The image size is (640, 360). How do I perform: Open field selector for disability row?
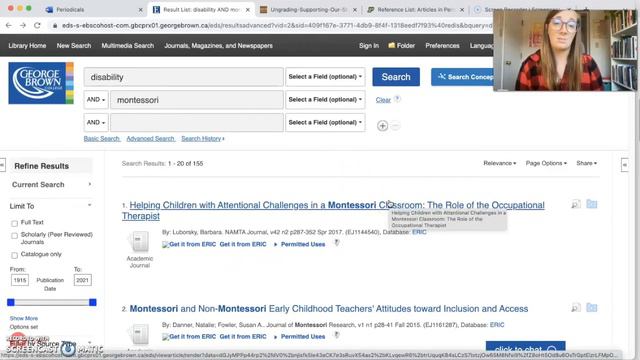pyautogui.click(x=325, y=77)
